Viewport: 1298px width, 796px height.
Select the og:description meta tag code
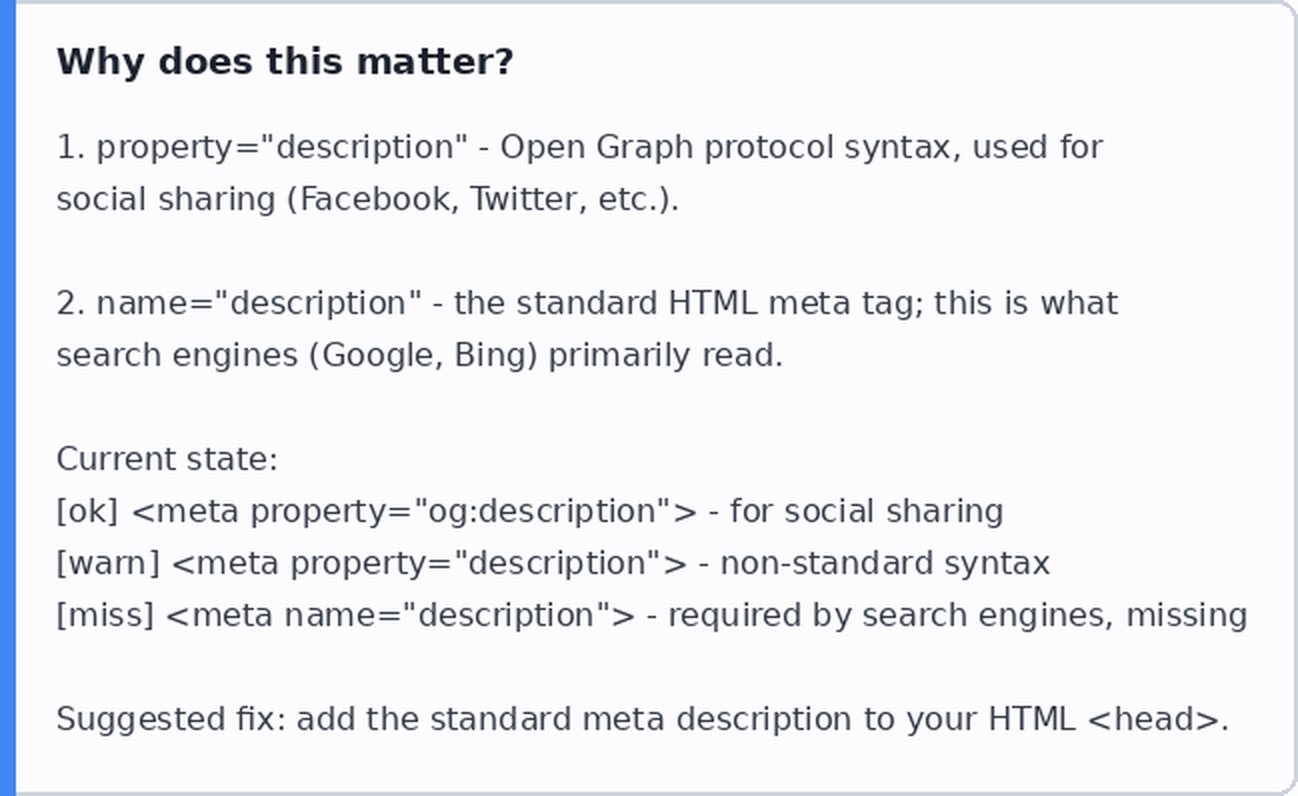(414, 512)
